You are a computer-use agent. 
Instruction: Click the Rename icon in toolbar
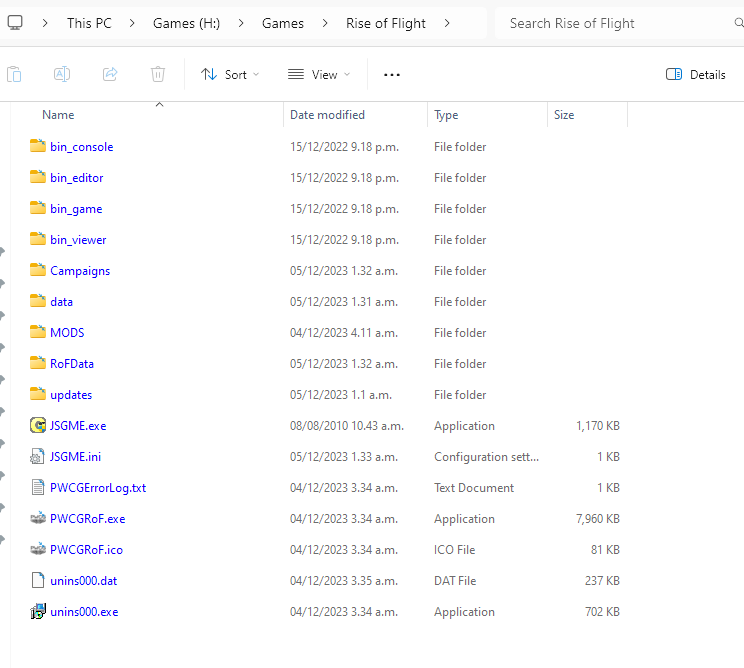click(x=62, y=74)
